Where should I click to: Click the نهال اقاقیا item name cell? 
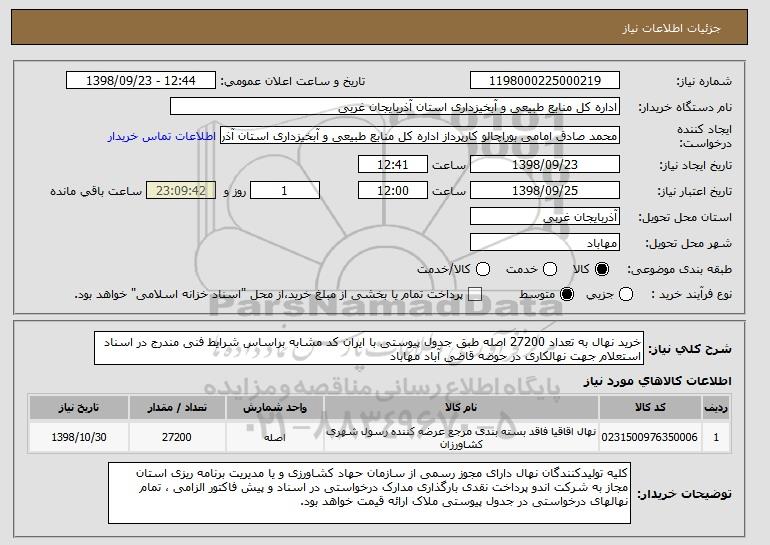[x=461, y=437]
